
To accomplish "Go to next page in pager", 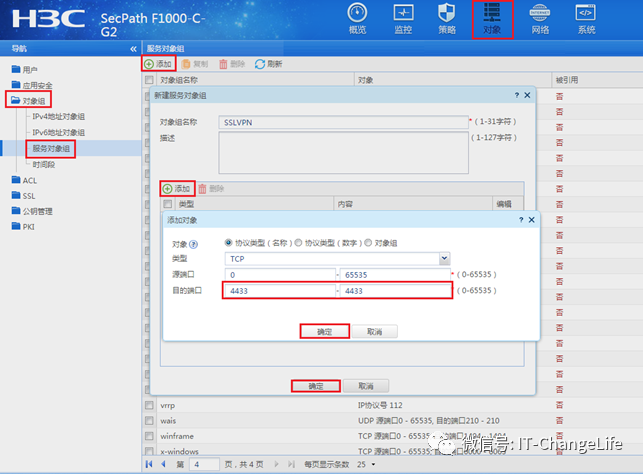I will point(276,464).
